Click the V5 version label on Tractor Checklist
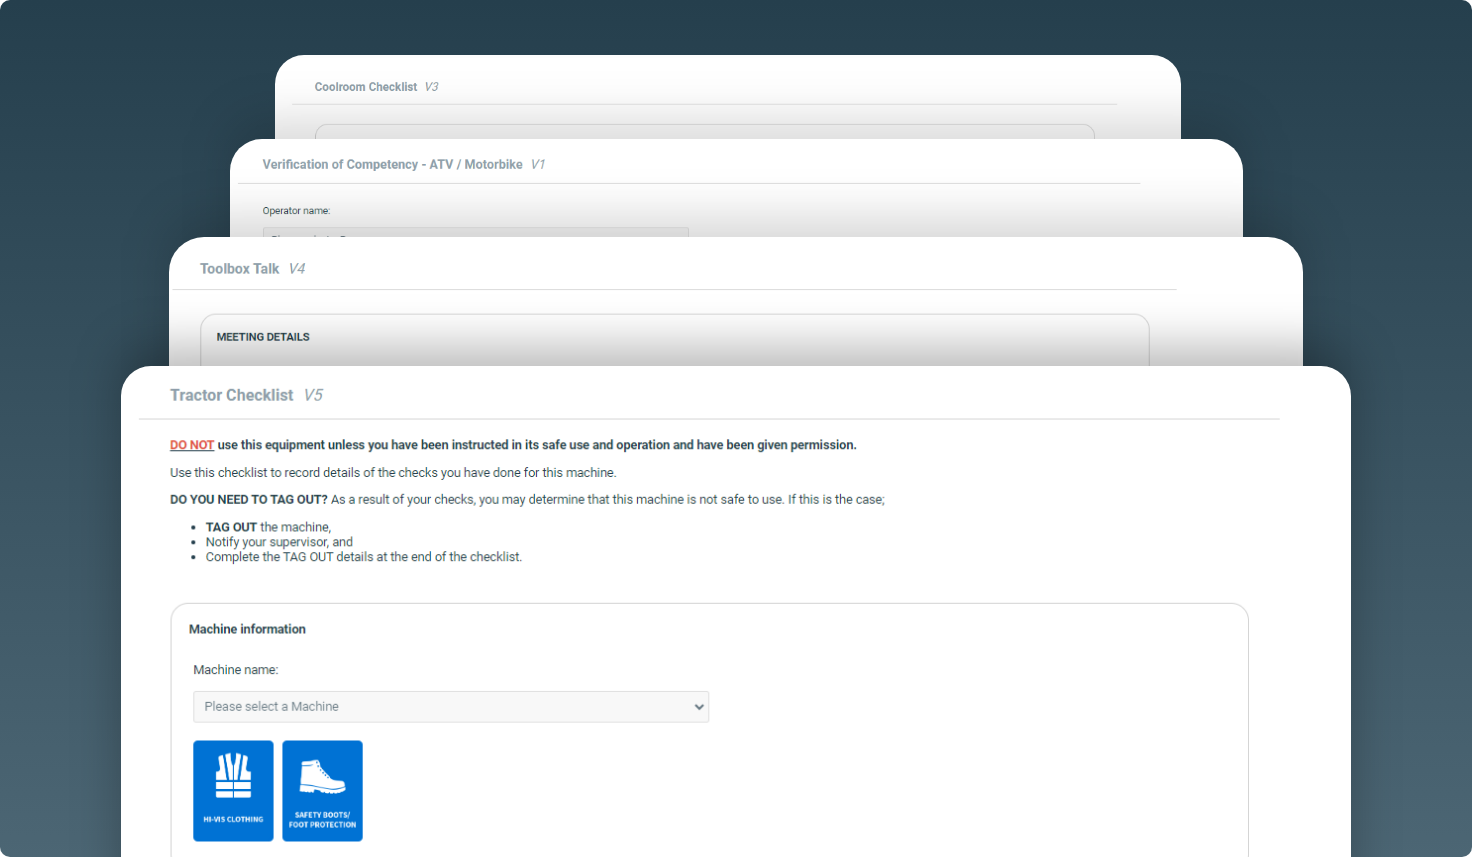Screen dimensions: 1472x857 point(313,395)
